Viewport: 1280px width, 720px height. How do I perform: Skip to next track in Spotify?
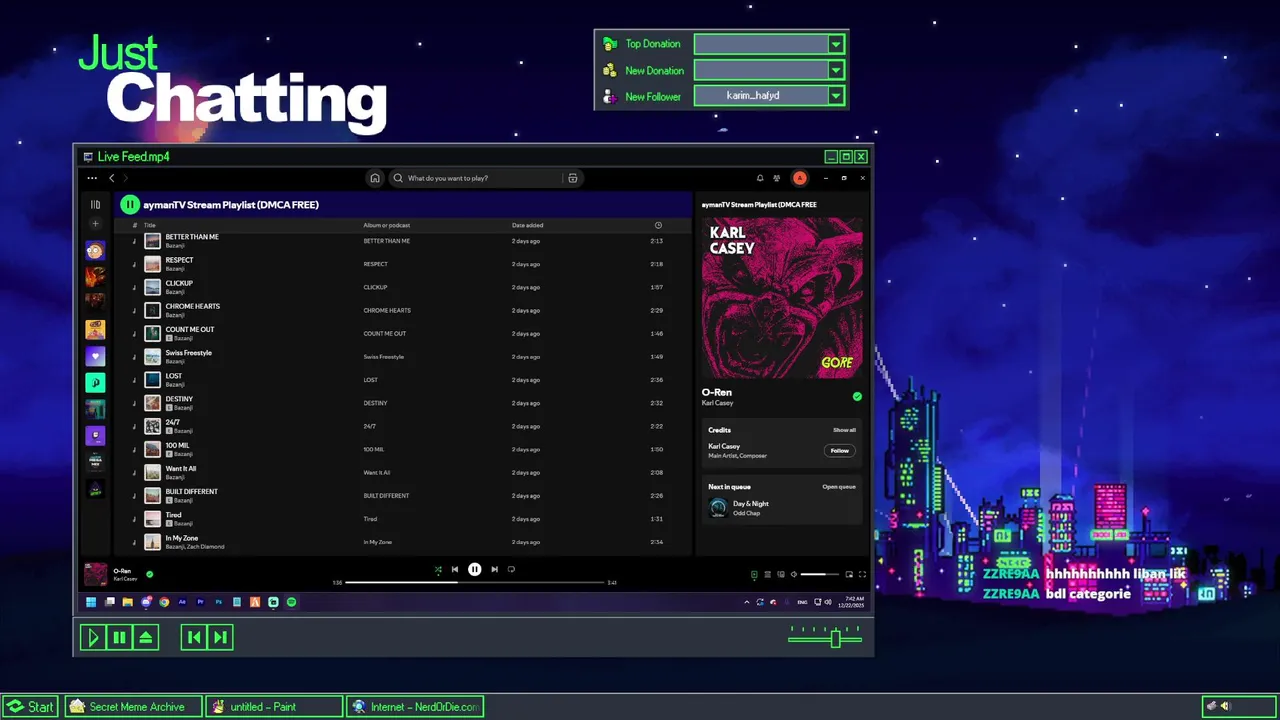[494, 570]
